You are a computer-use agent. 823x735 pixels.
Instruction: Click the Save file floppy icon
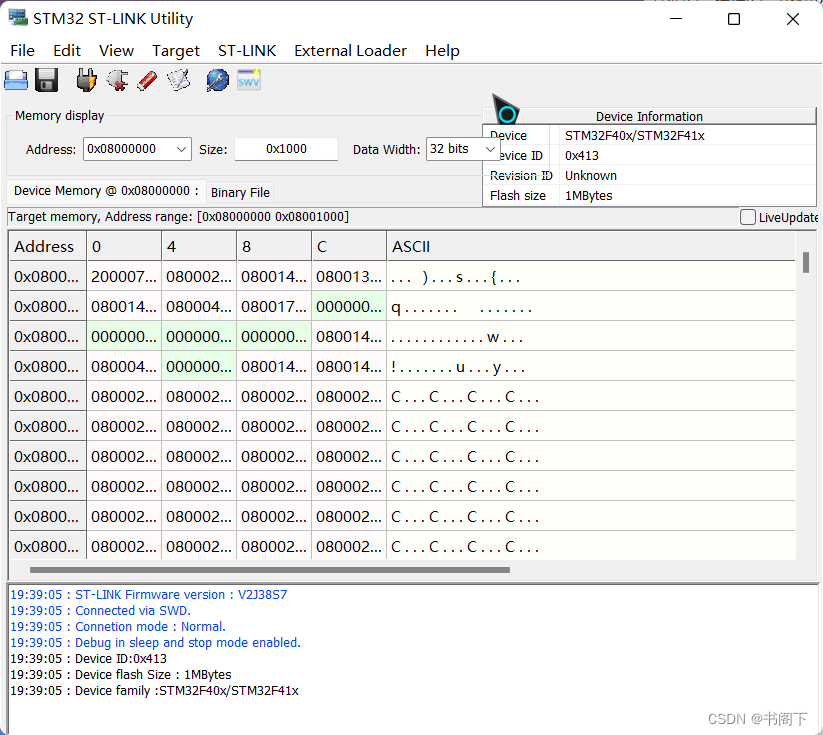47,81
